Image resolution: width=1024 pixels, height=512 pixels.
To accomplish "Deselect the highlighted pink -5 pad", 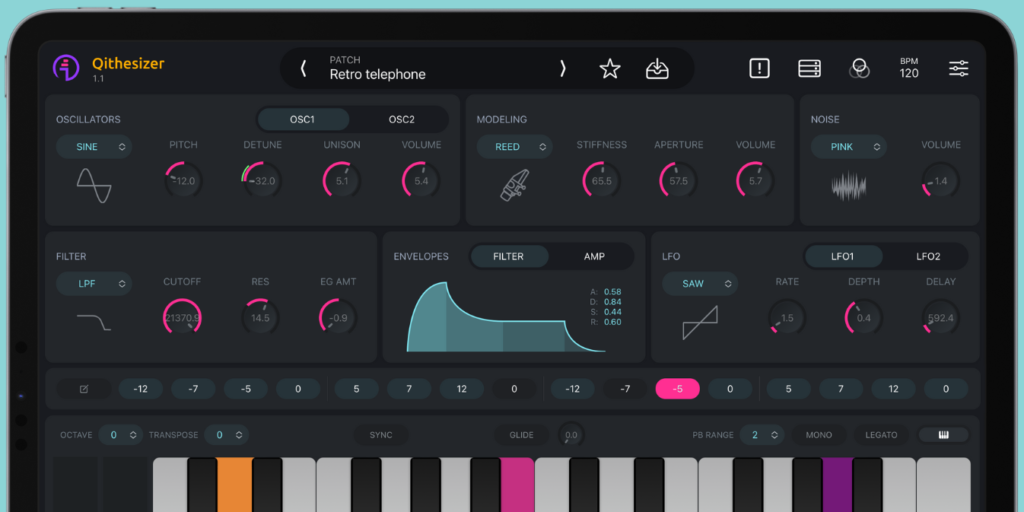I will (x=678, y=389).
